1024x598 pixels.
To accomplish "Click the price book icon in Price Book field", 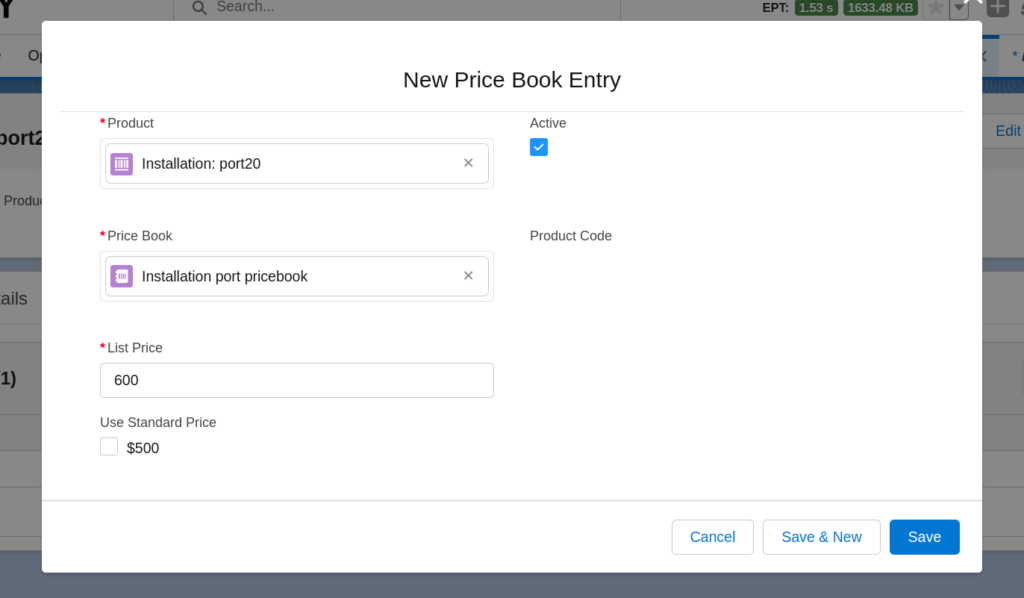I will click(x=121, y=275).
